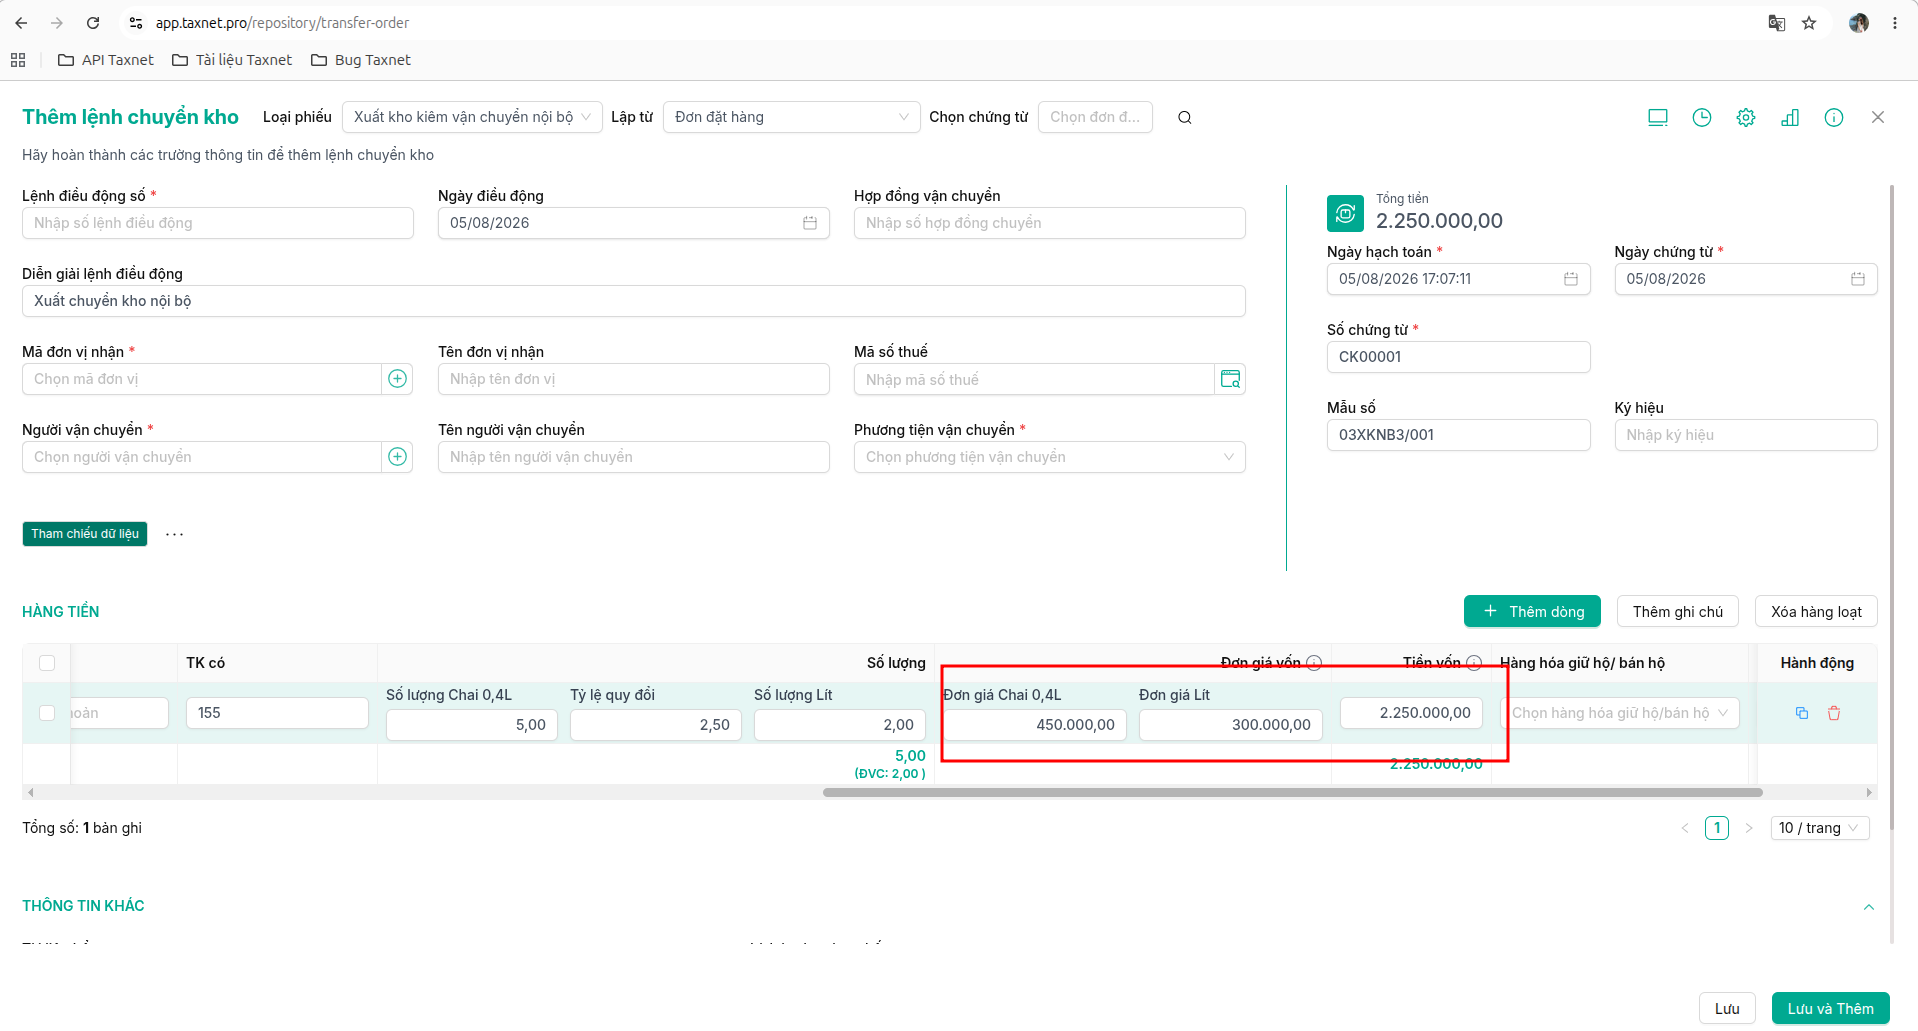Click the search magnifier icon beside Chọn chứng từ

[1184, 118]
